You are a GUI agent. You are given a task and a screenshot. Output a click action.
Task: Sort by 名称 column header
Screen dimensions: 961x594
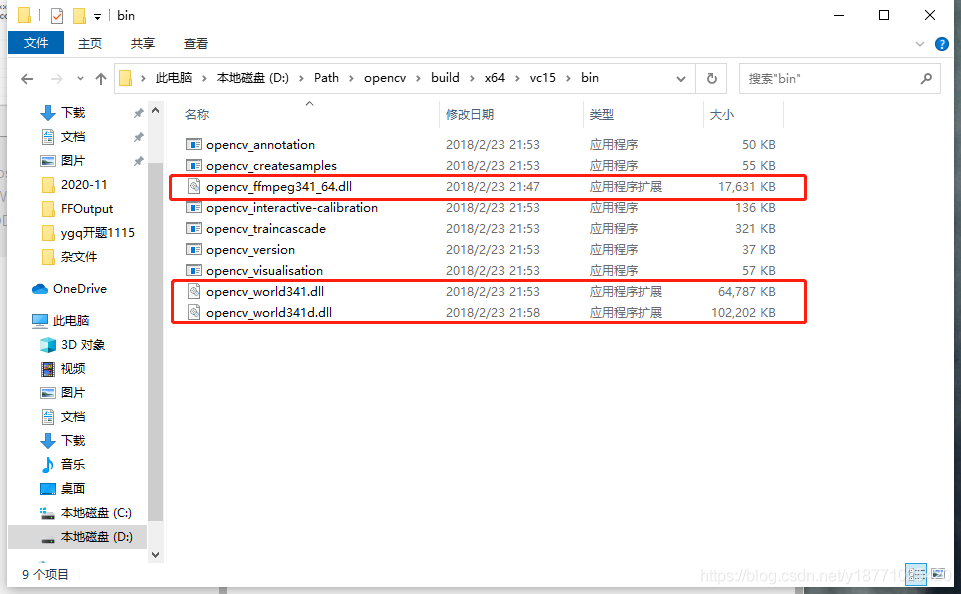[197, 115]
